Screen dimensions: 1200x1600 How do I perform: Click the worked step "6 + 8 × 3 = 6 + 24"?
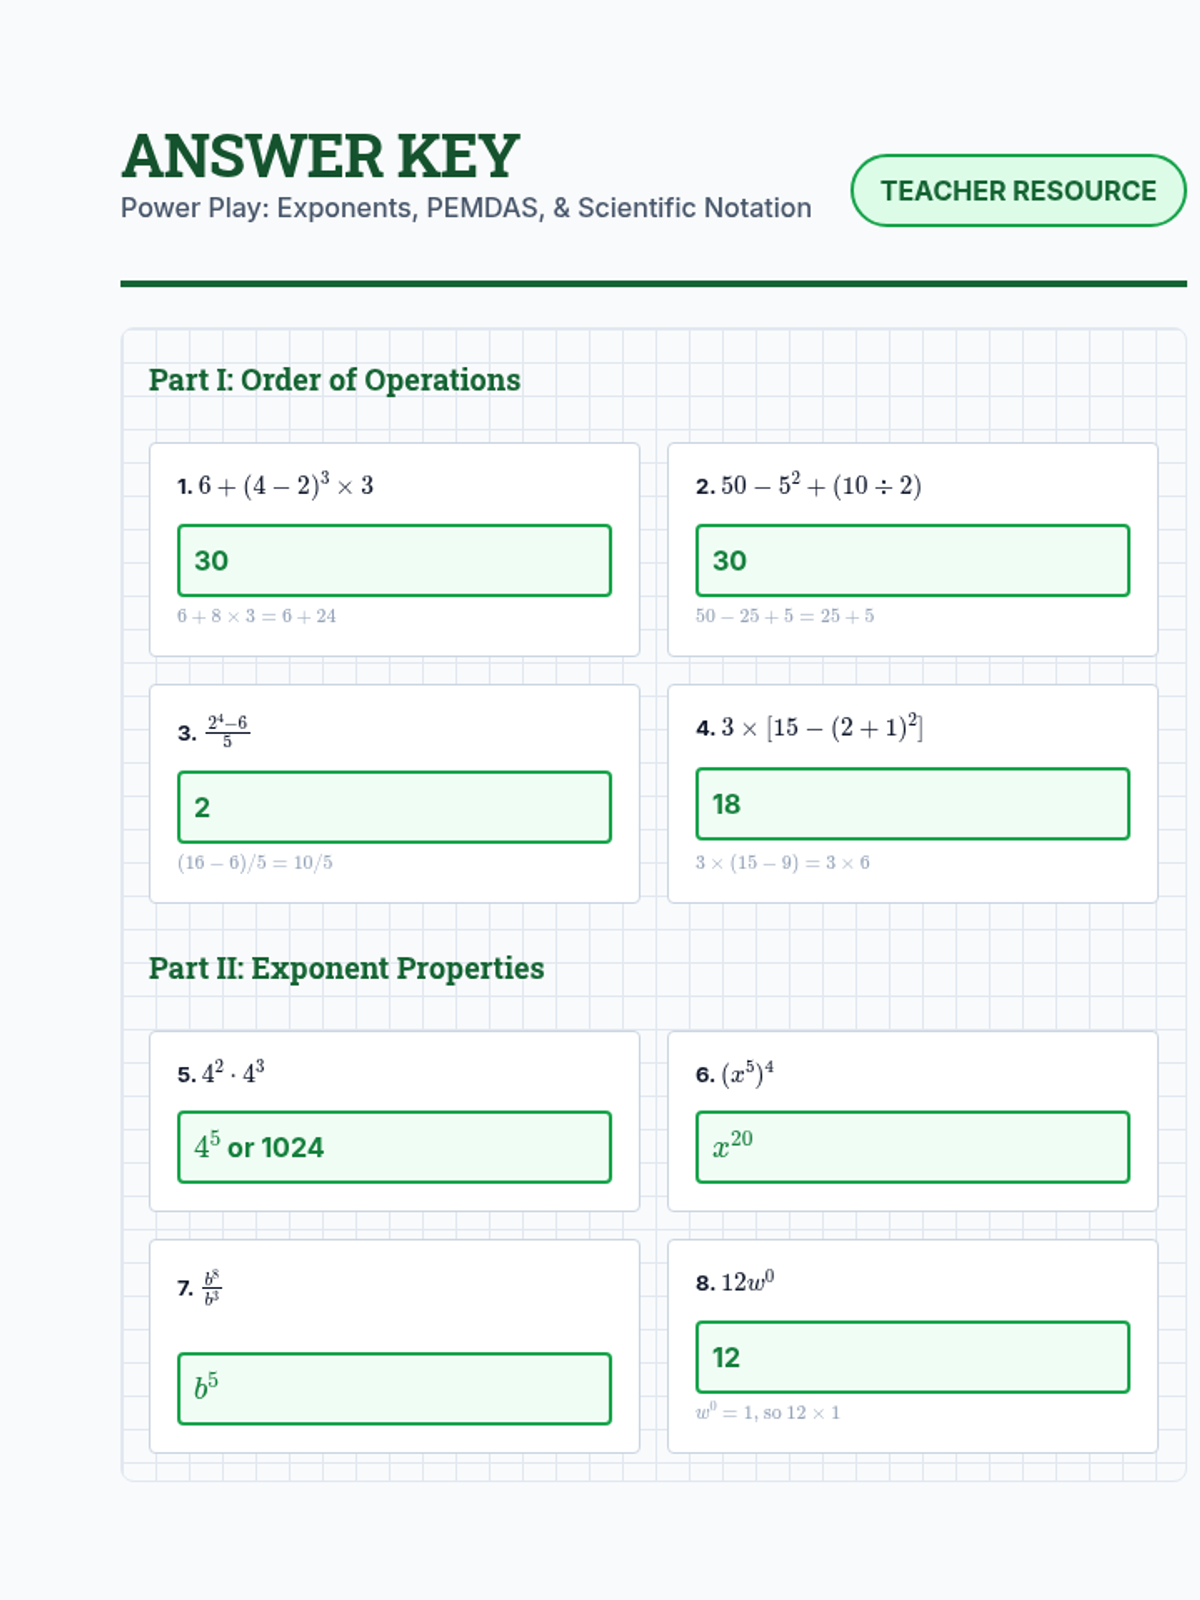[x=257, y=616]
